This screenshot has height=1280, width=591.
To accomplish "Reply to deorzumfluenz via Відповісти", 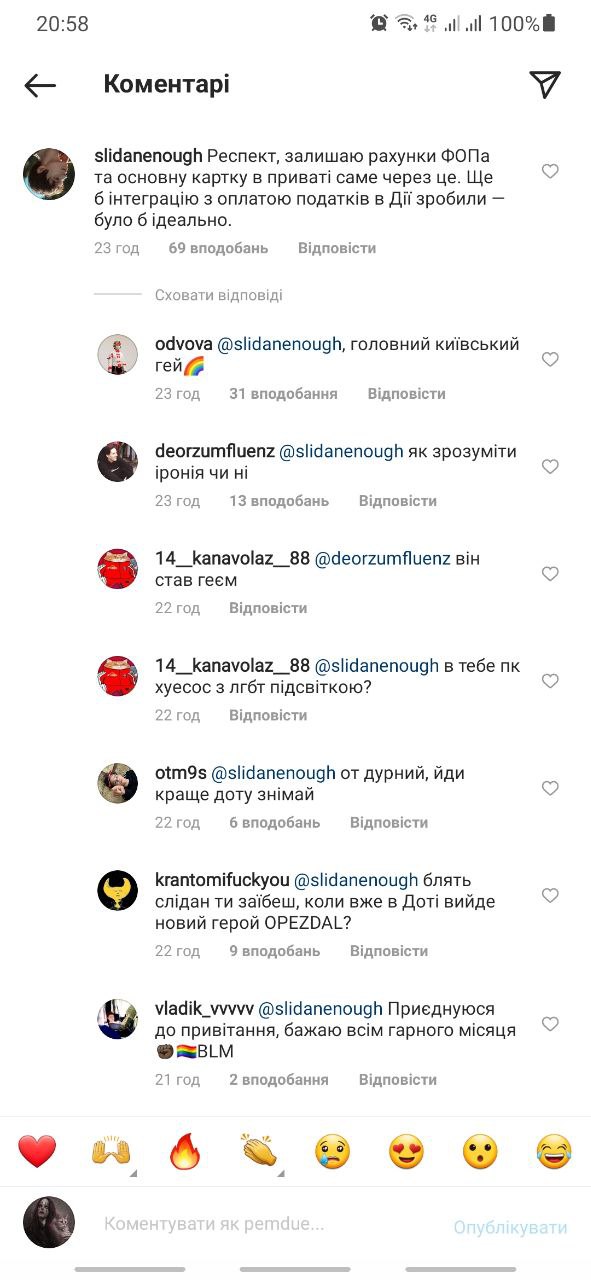I will coord(398,500).
